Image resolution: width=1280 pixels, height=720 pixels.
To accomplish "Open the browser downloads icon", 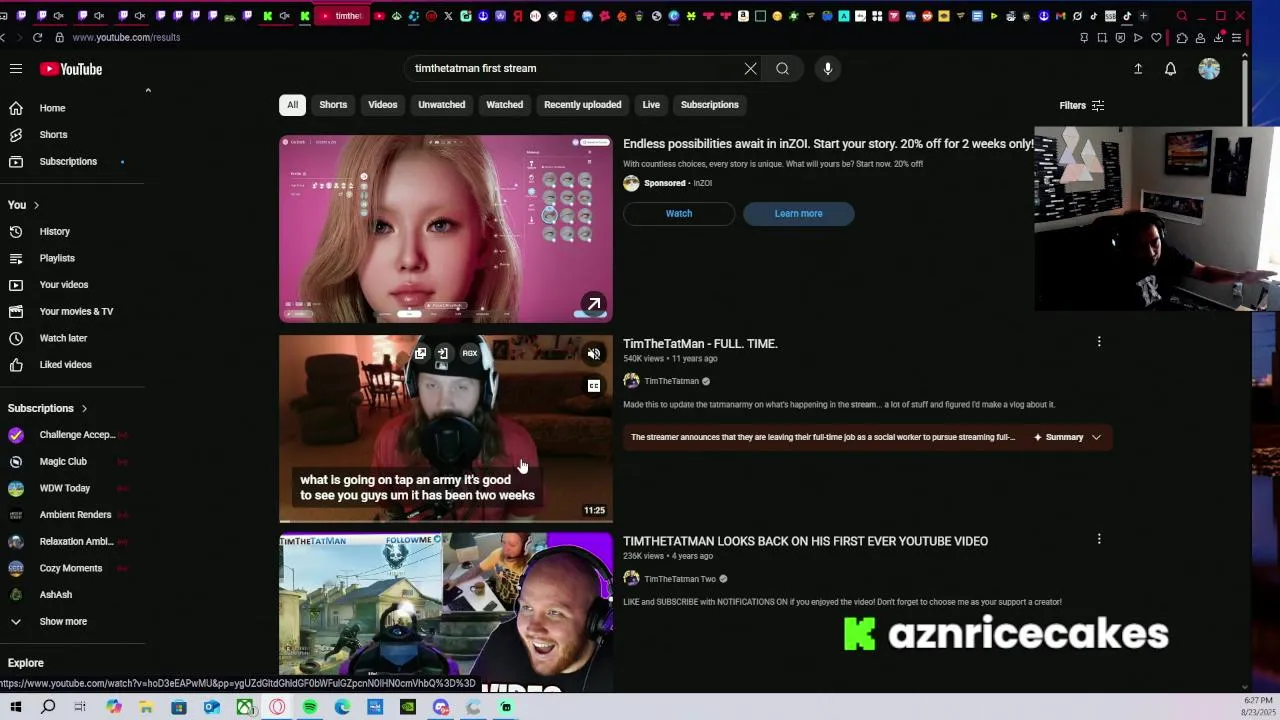I will [1219, 38].
